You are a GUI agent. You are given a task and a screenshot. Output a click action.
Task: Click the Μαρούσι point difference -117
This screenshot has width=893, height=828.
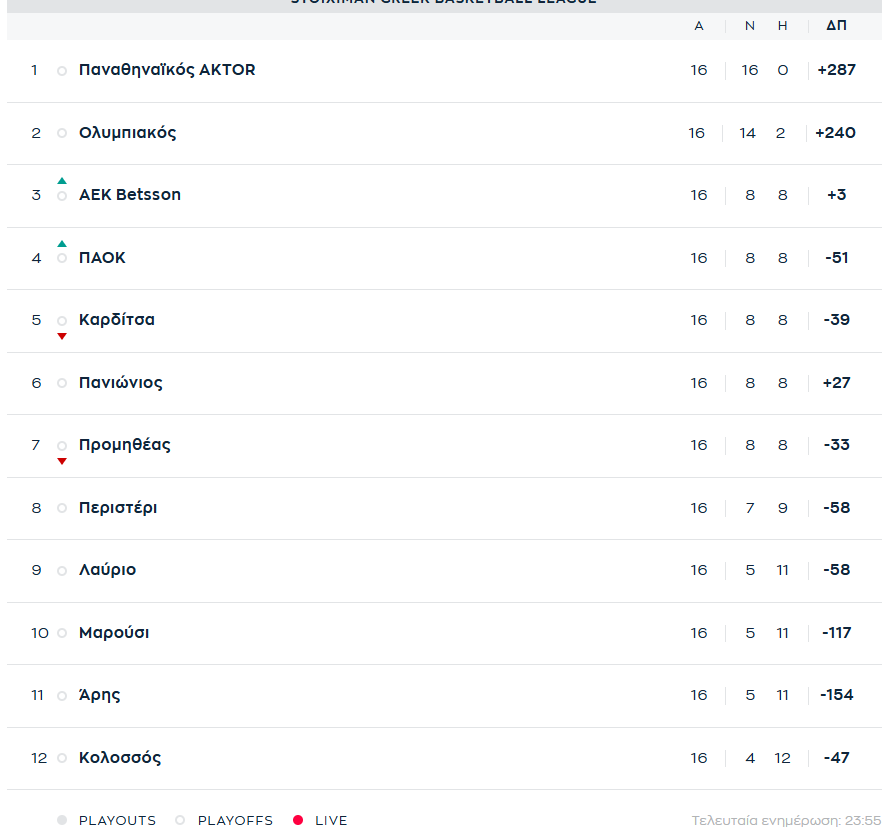pyautogui.click(x=836, y=633)
